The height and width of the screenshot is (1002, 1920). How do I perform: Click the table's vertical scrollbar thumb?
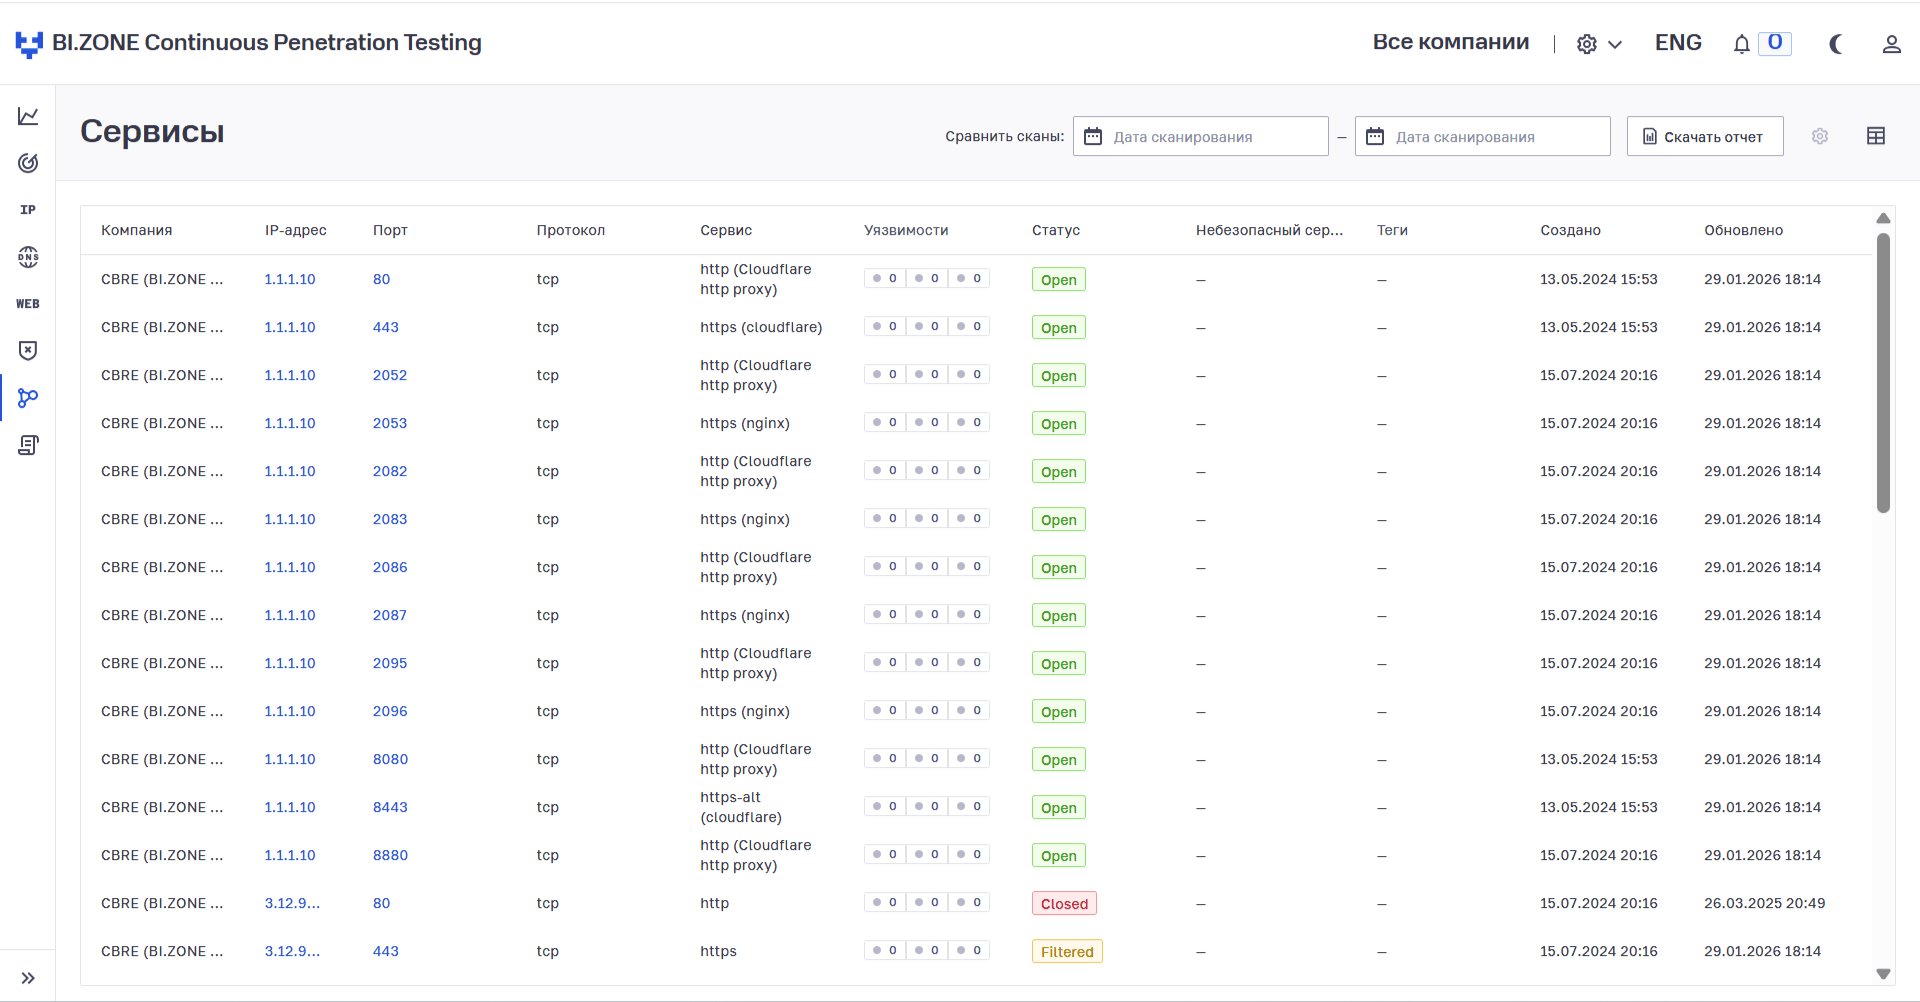(x=1883, y=372)
